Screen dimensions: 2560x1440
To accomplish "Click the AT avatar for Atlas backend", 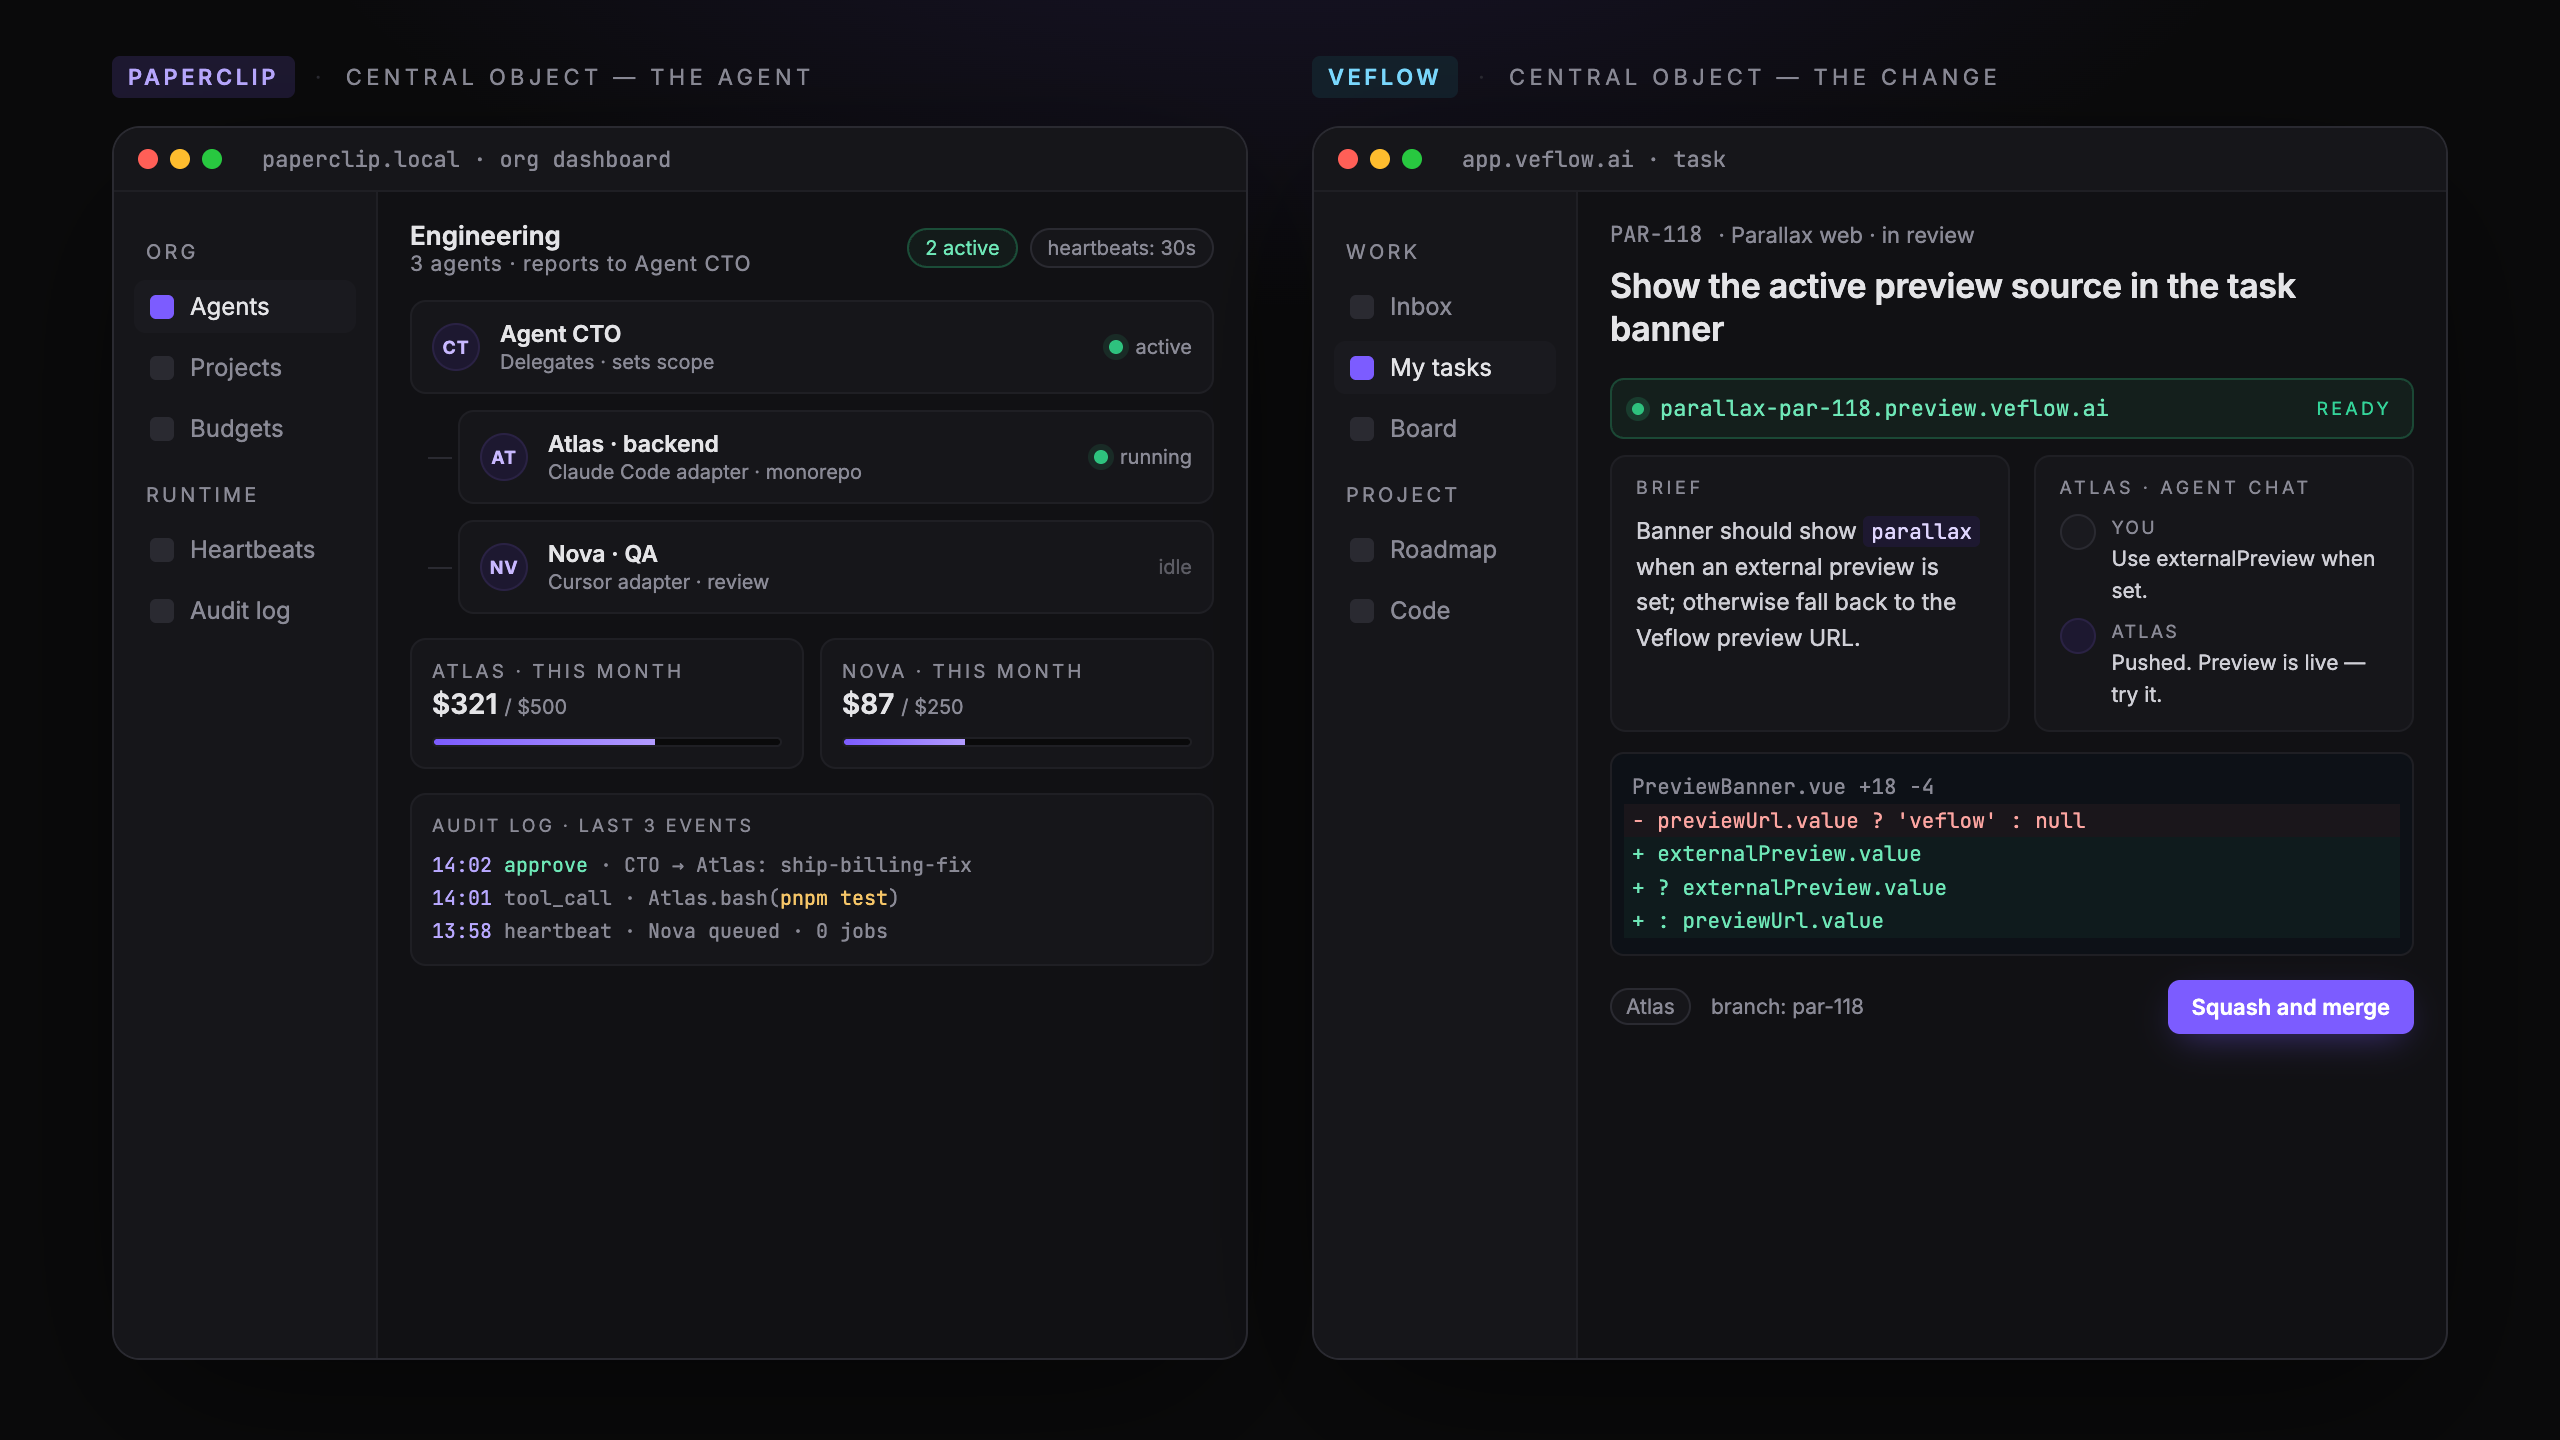I will (x=503, y=457).
